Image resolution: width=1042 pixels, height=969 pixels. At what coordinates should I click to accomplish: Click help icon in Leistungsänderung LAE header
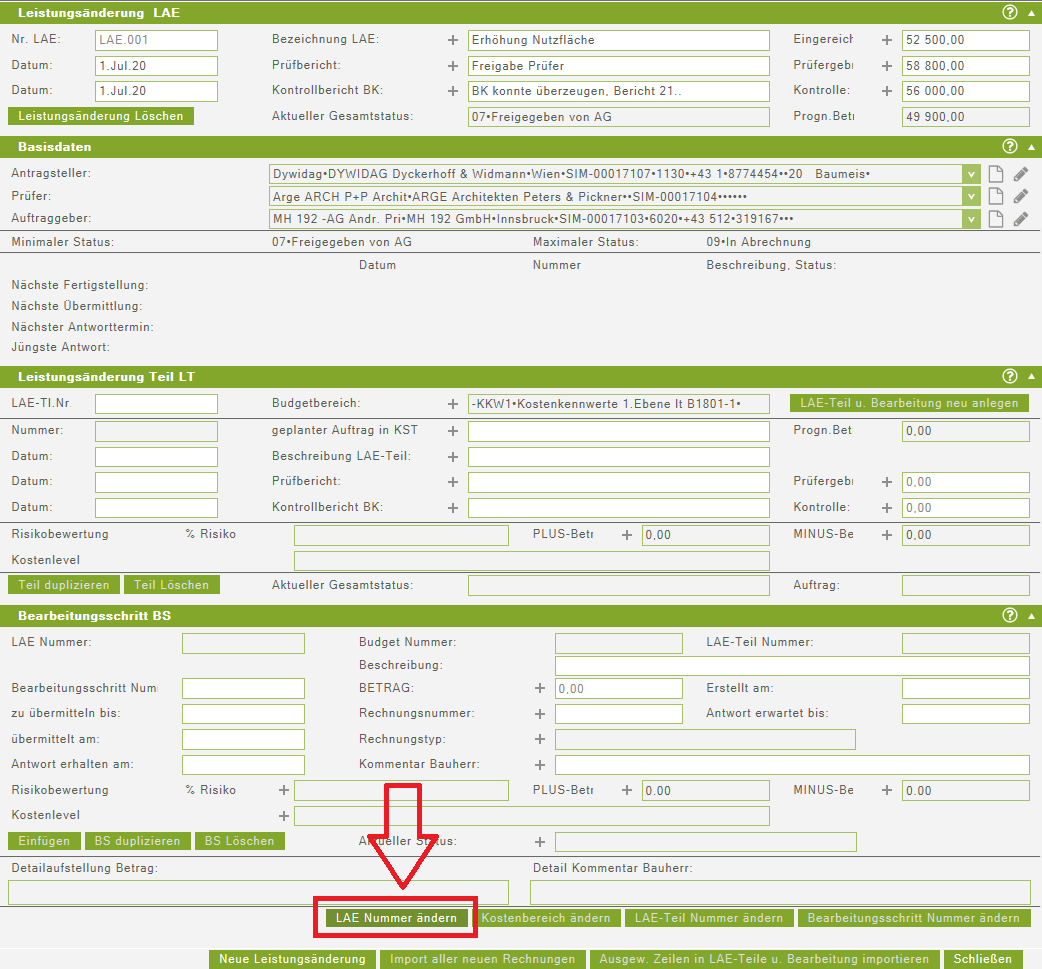tap(1010, 13)
